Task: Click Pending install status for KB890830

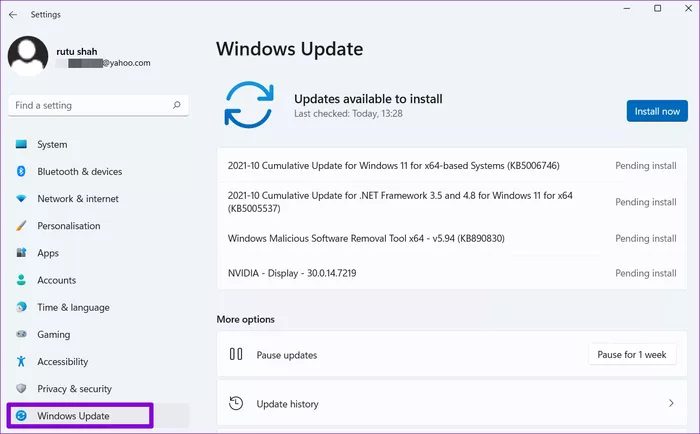Action: [x=646, y=238]
